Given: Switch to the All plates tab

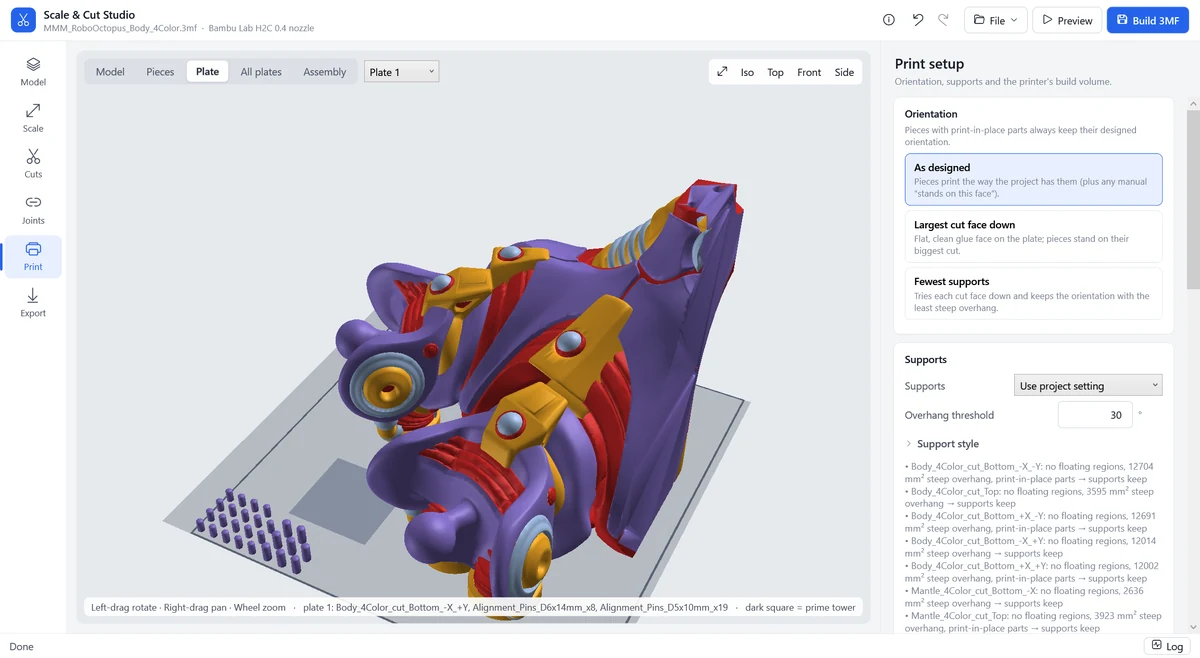Looking at the screenshot, I should [261, 72].
